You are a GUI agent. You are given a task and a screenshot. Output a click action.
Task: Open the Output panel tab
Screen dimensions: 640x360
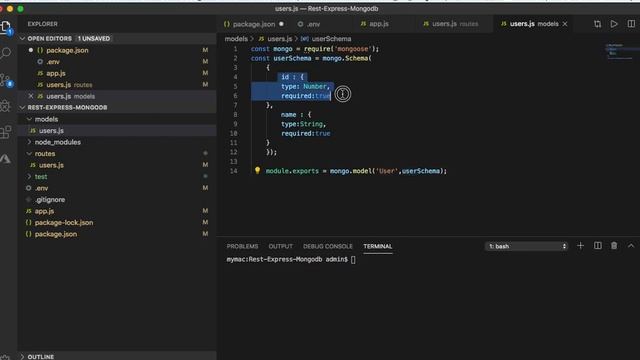pos(280,246)
